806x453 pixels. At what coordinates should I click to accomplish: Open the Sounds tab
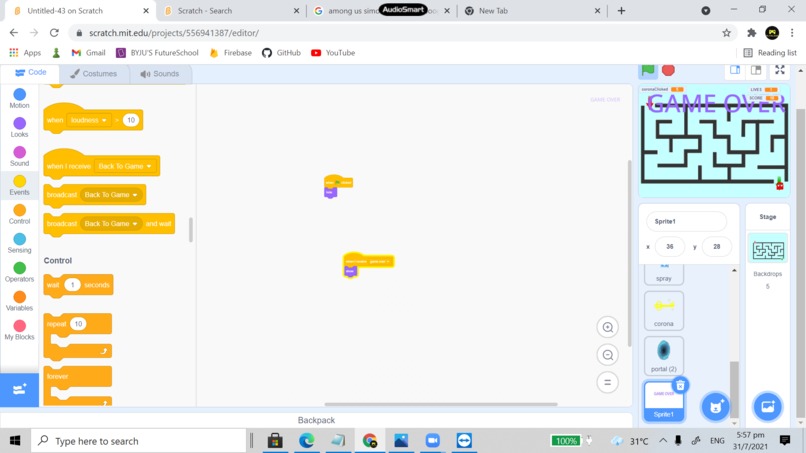click(159, 74)
